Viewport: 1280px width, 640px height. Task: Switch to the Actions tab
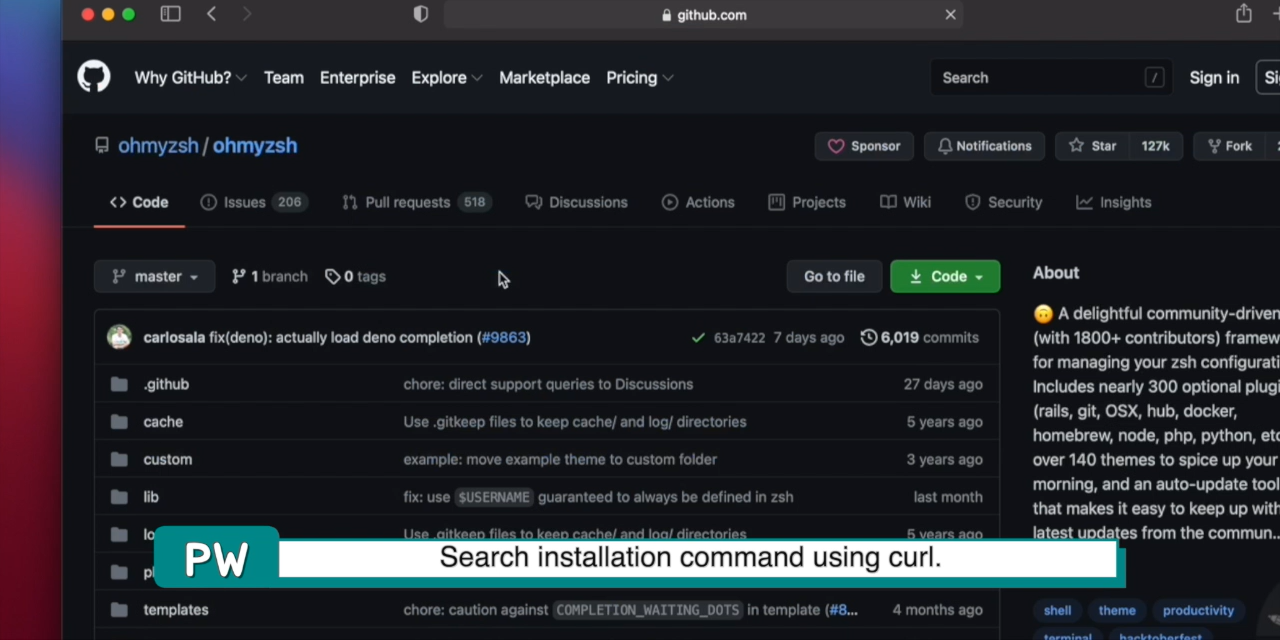pos(698,202)
